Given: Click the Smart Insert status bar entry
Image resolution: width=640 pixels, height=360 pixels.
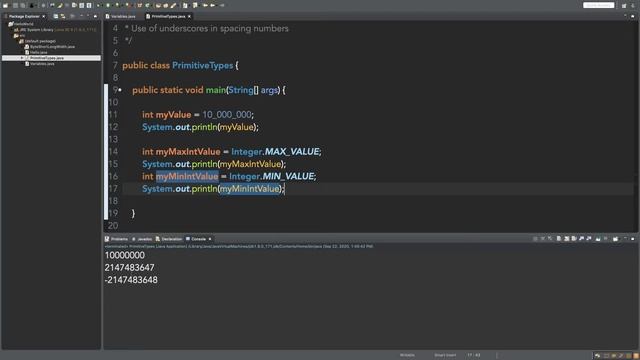Looking at the screenshot, I should coord(445,355).
